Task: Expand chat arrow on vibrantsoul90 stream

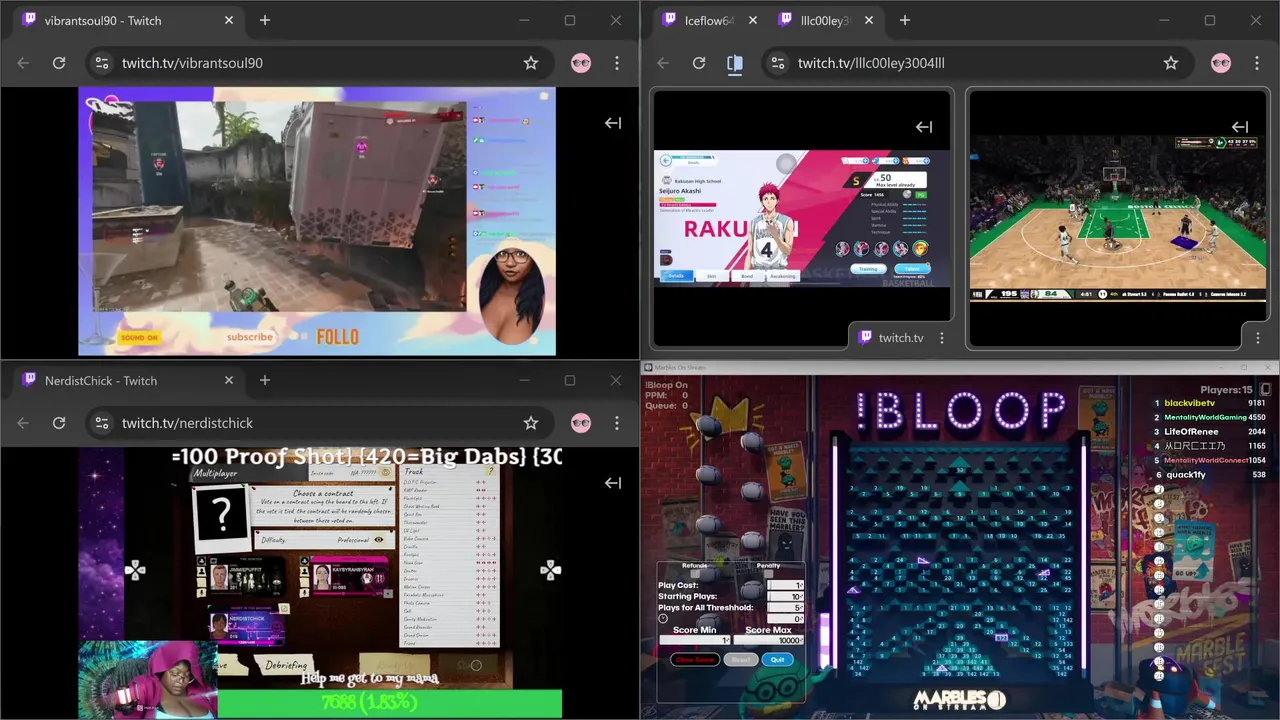Action: 613,123
